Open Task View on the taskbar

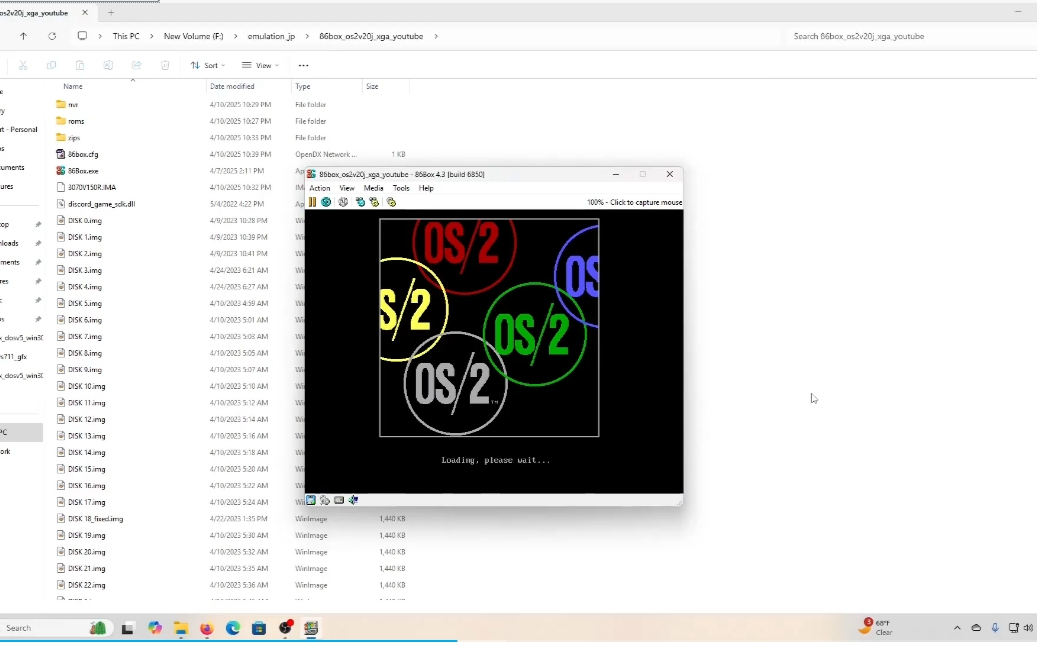coord(128,628)
